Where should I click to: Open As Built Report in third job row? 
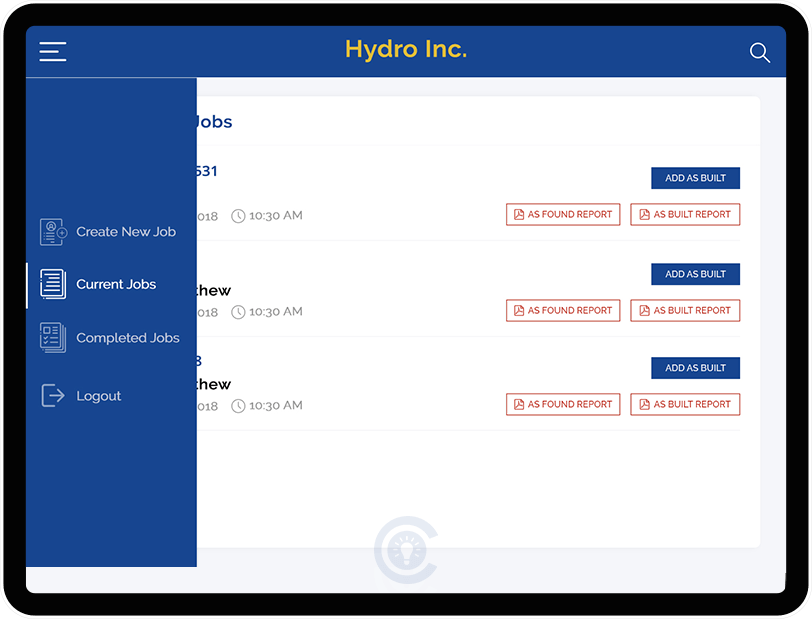tap(685, 404)
